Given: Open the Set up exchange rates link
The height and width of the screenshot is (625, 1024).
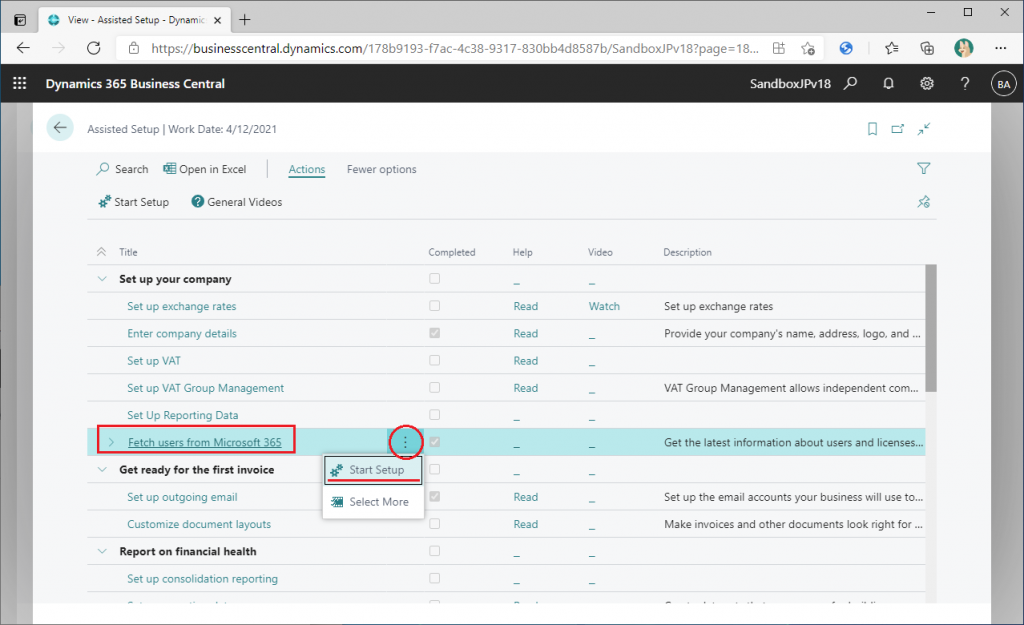Looking at the screenshot, I should pos(182,306).
